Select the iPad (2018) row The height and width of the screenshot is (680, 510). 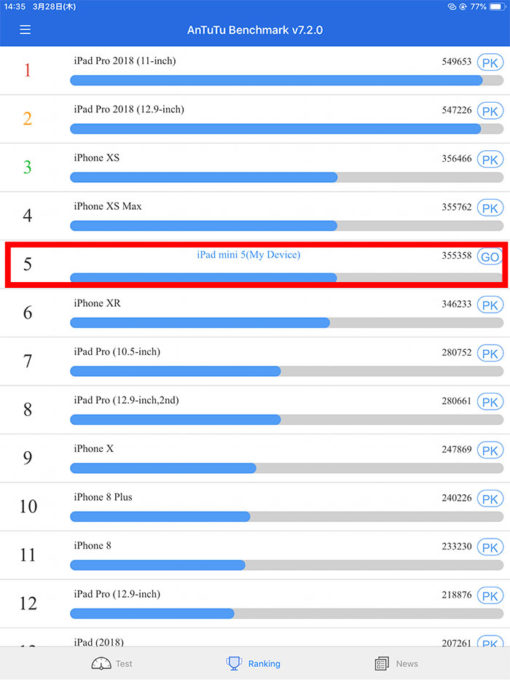255,638
